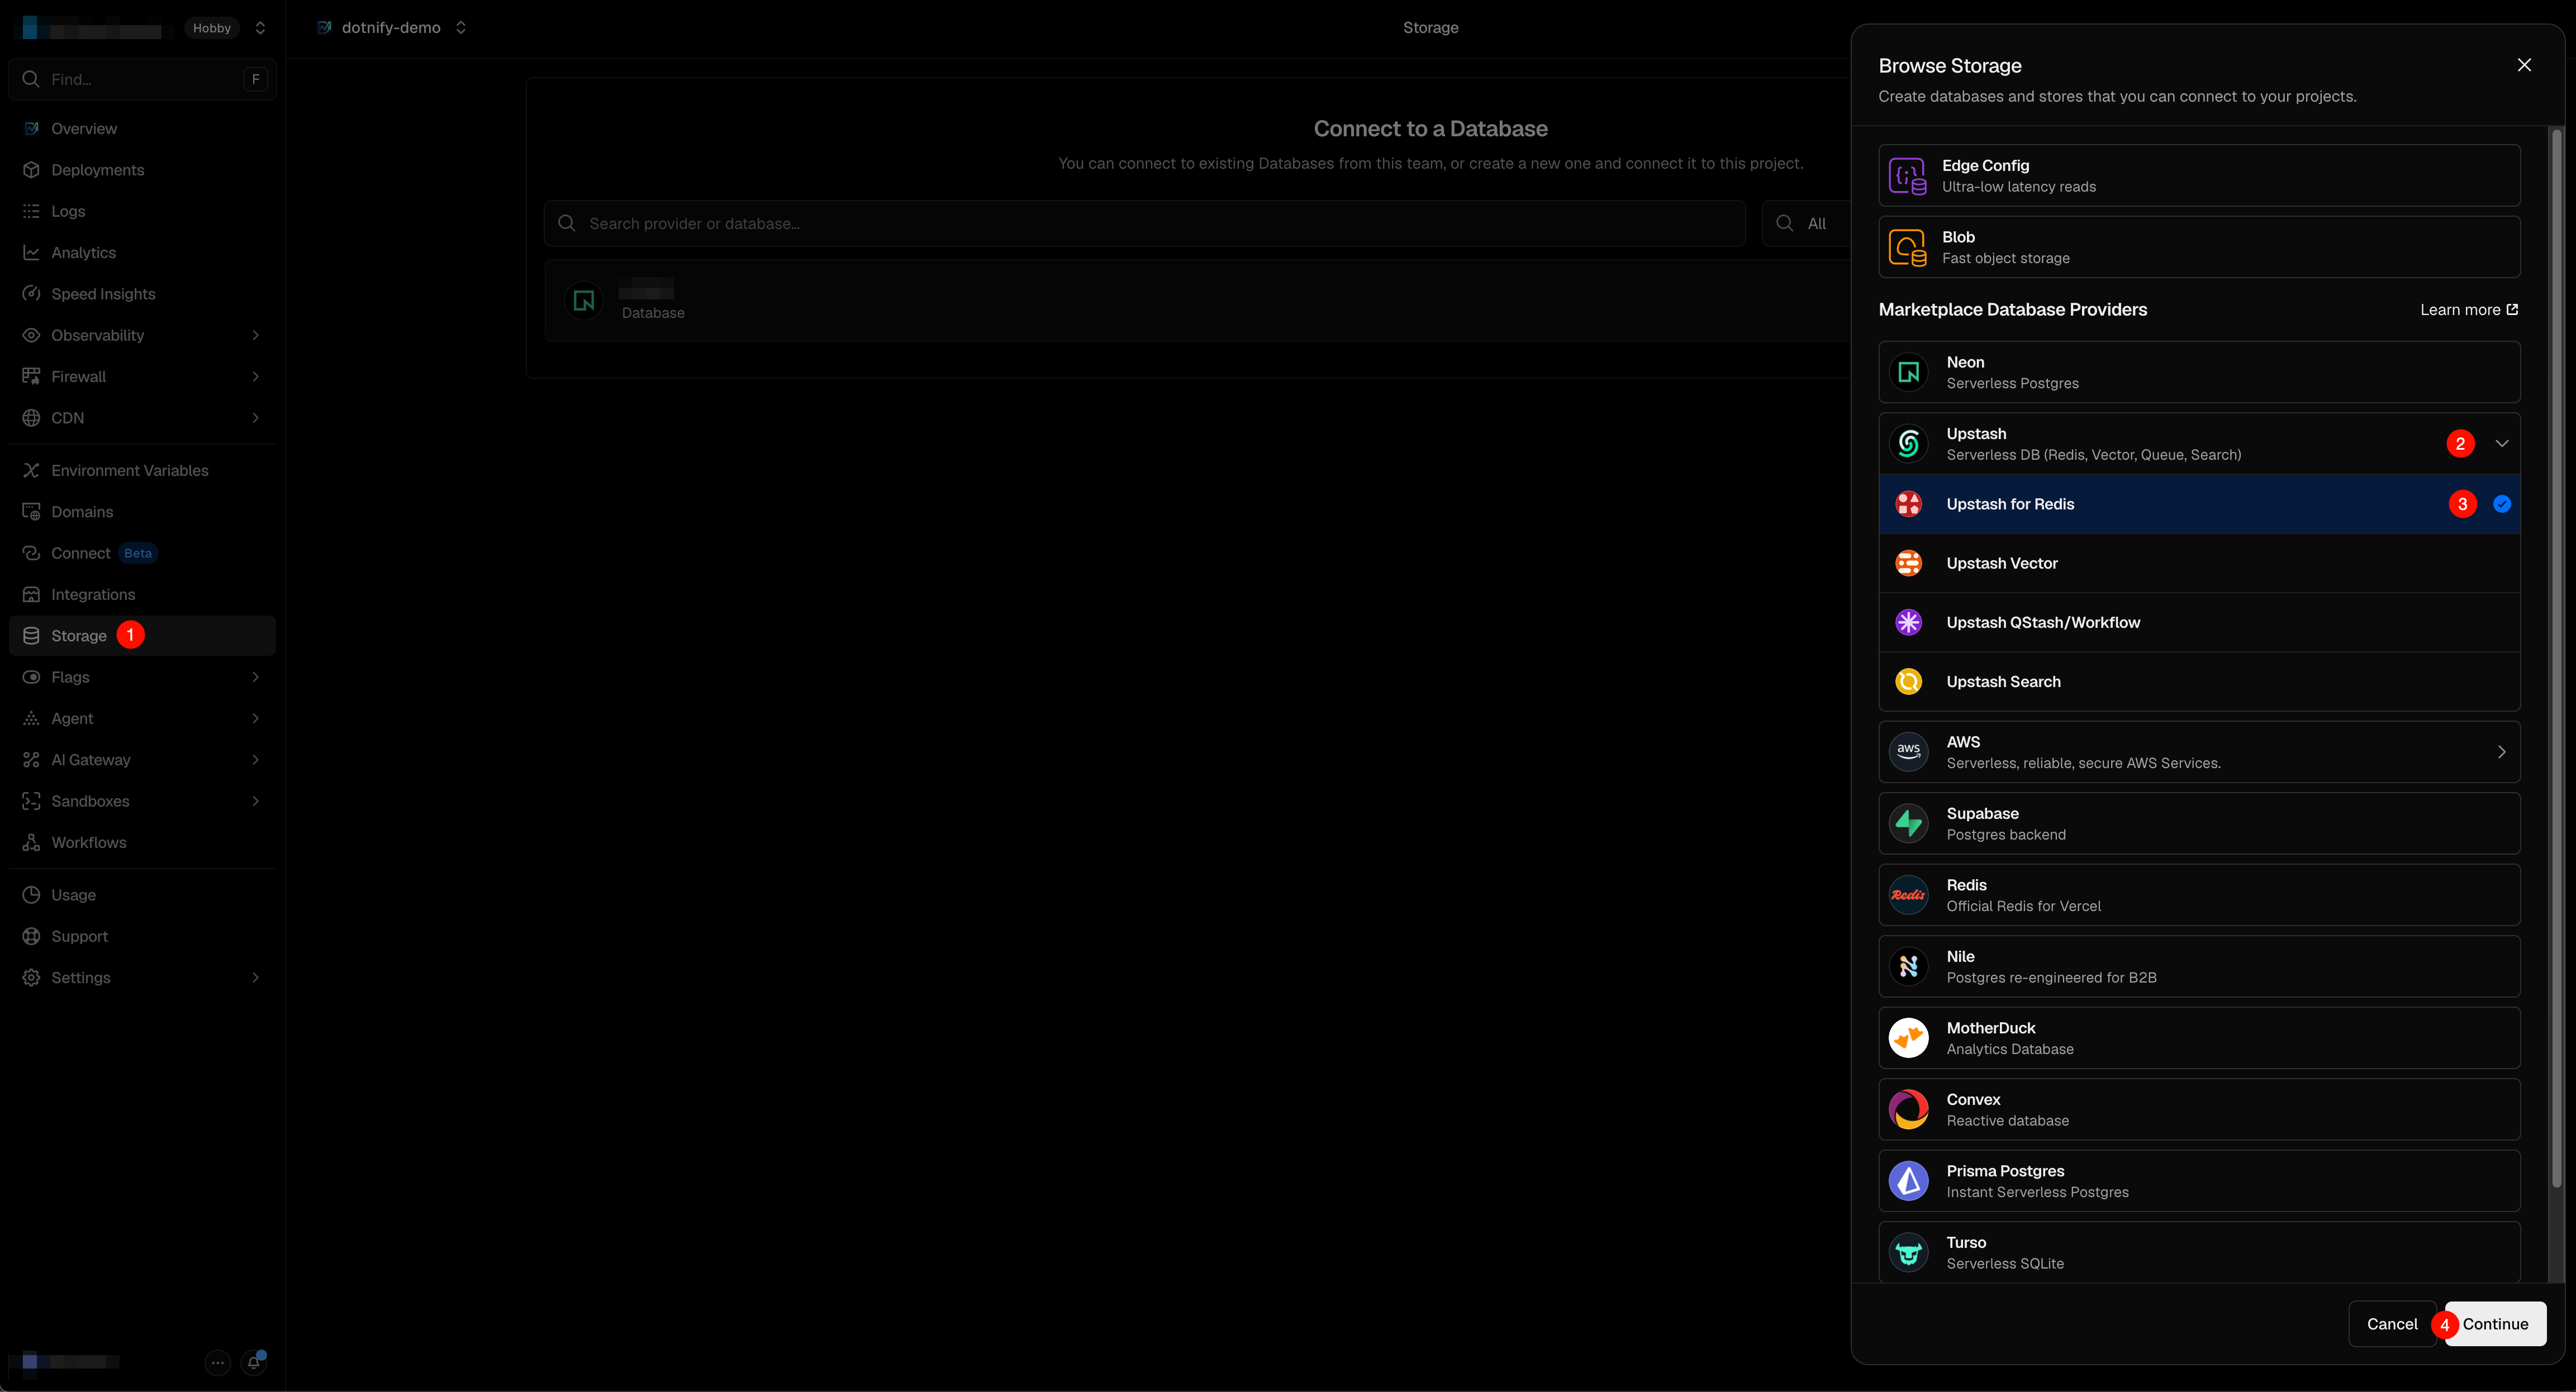This screenshot has width=2576, height=1392.
Task: Expand the Settings submenu
Action: pos(256,977)
